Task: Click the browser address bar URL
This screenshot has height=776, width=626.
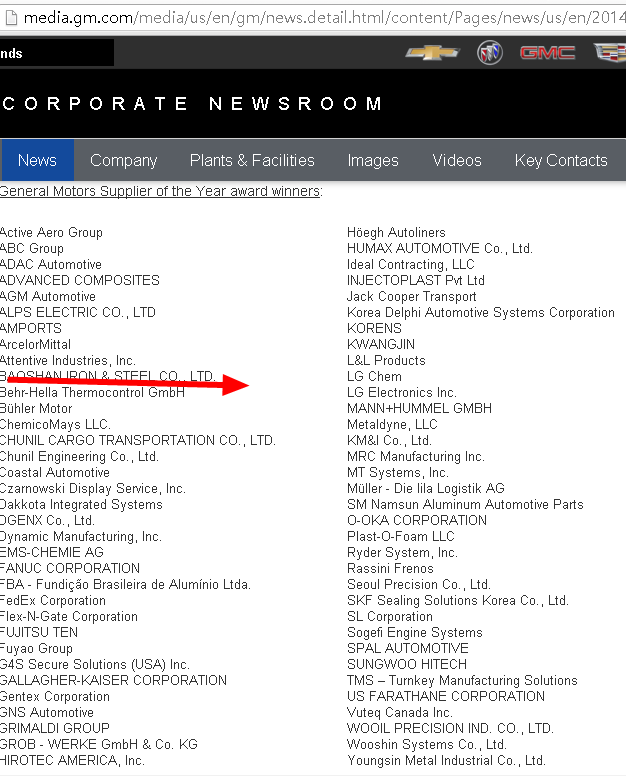Action: (x=325, y=18)
